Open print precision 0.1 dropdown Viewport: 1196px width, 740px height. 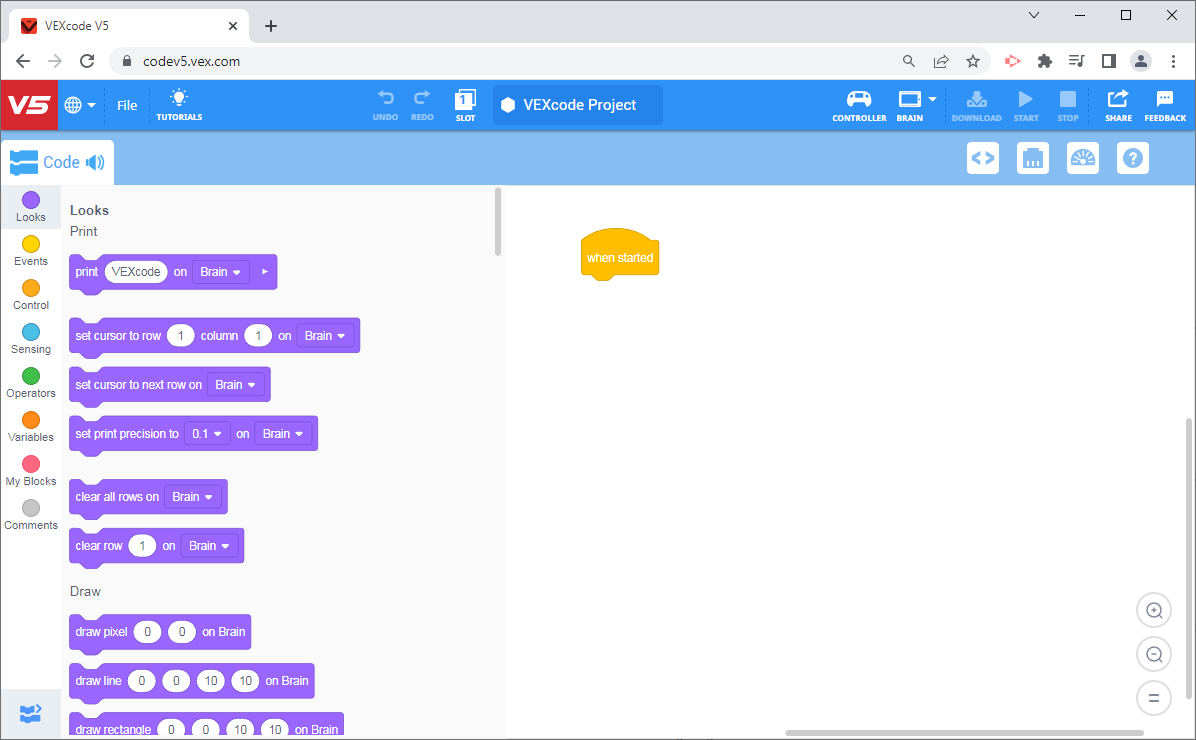tap(207, 434)
